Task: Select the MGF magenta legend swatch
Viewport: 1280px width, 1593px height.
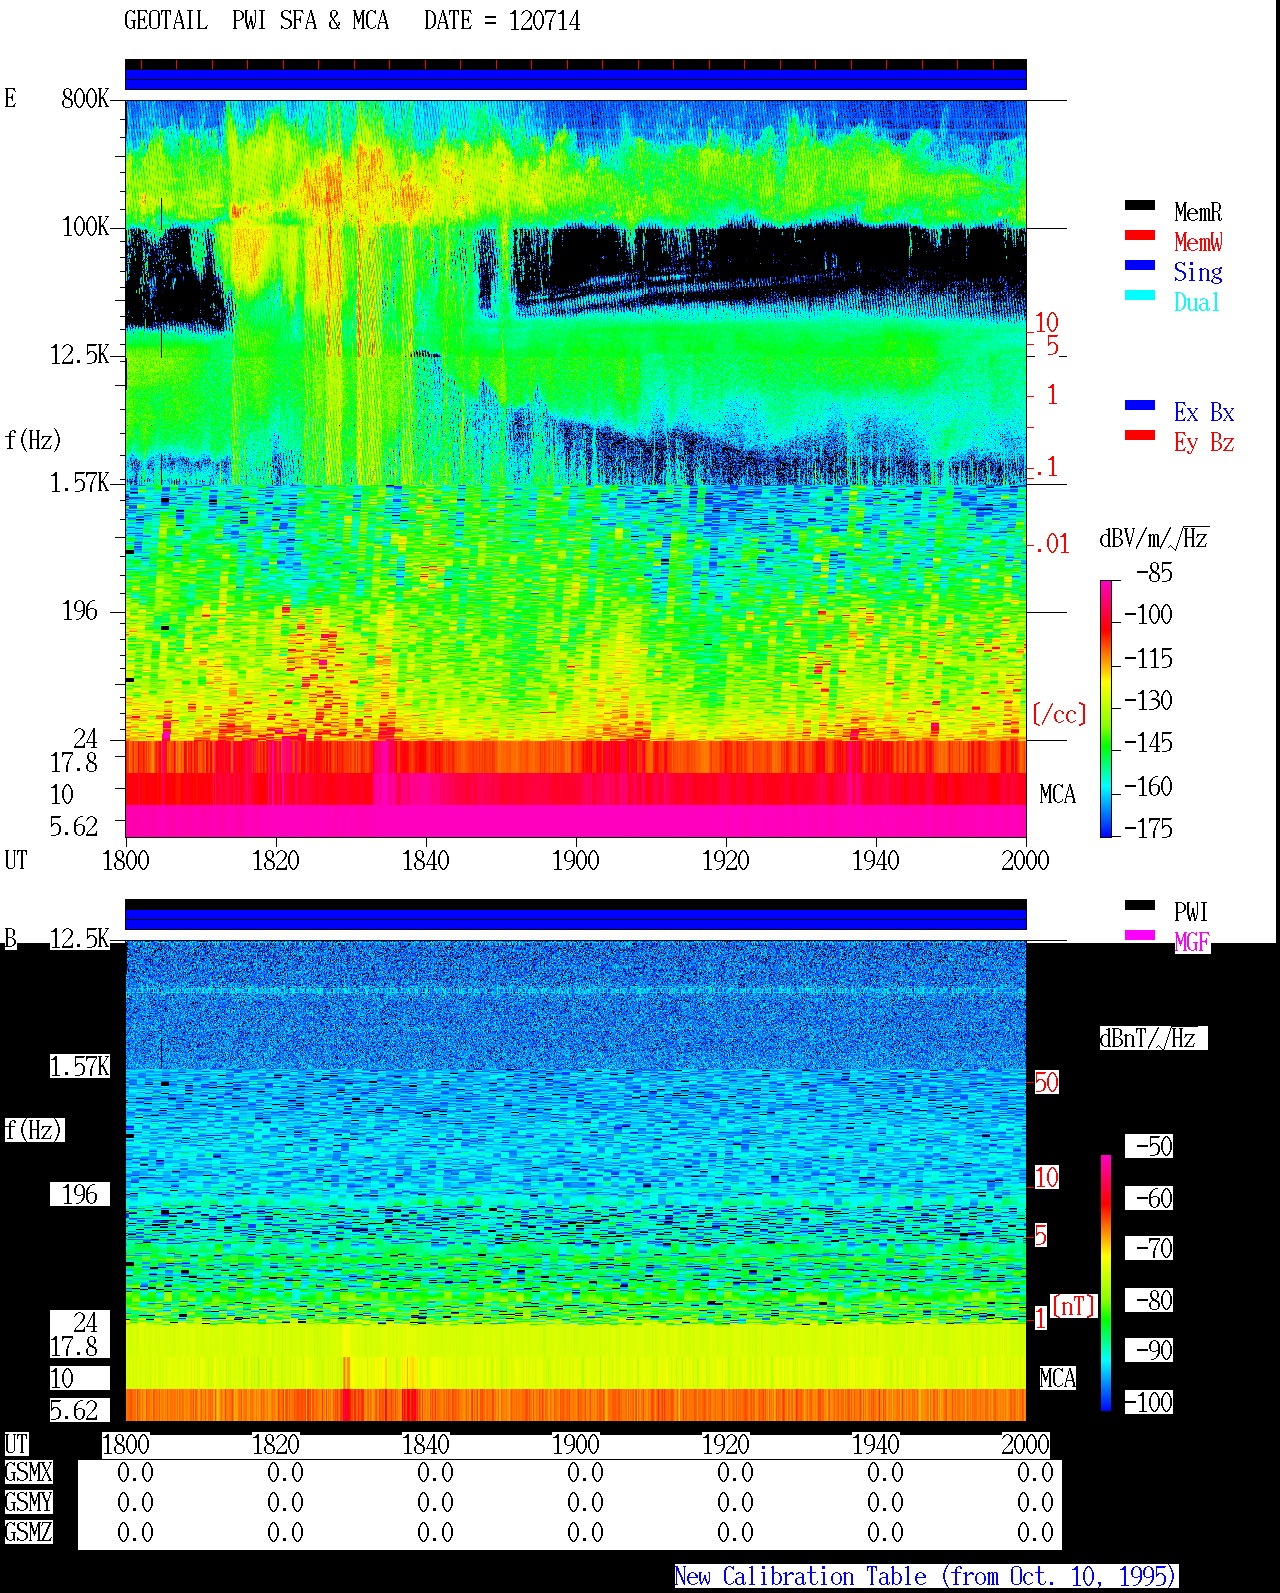Action: pyautogui.click(x=1139, y=935)
